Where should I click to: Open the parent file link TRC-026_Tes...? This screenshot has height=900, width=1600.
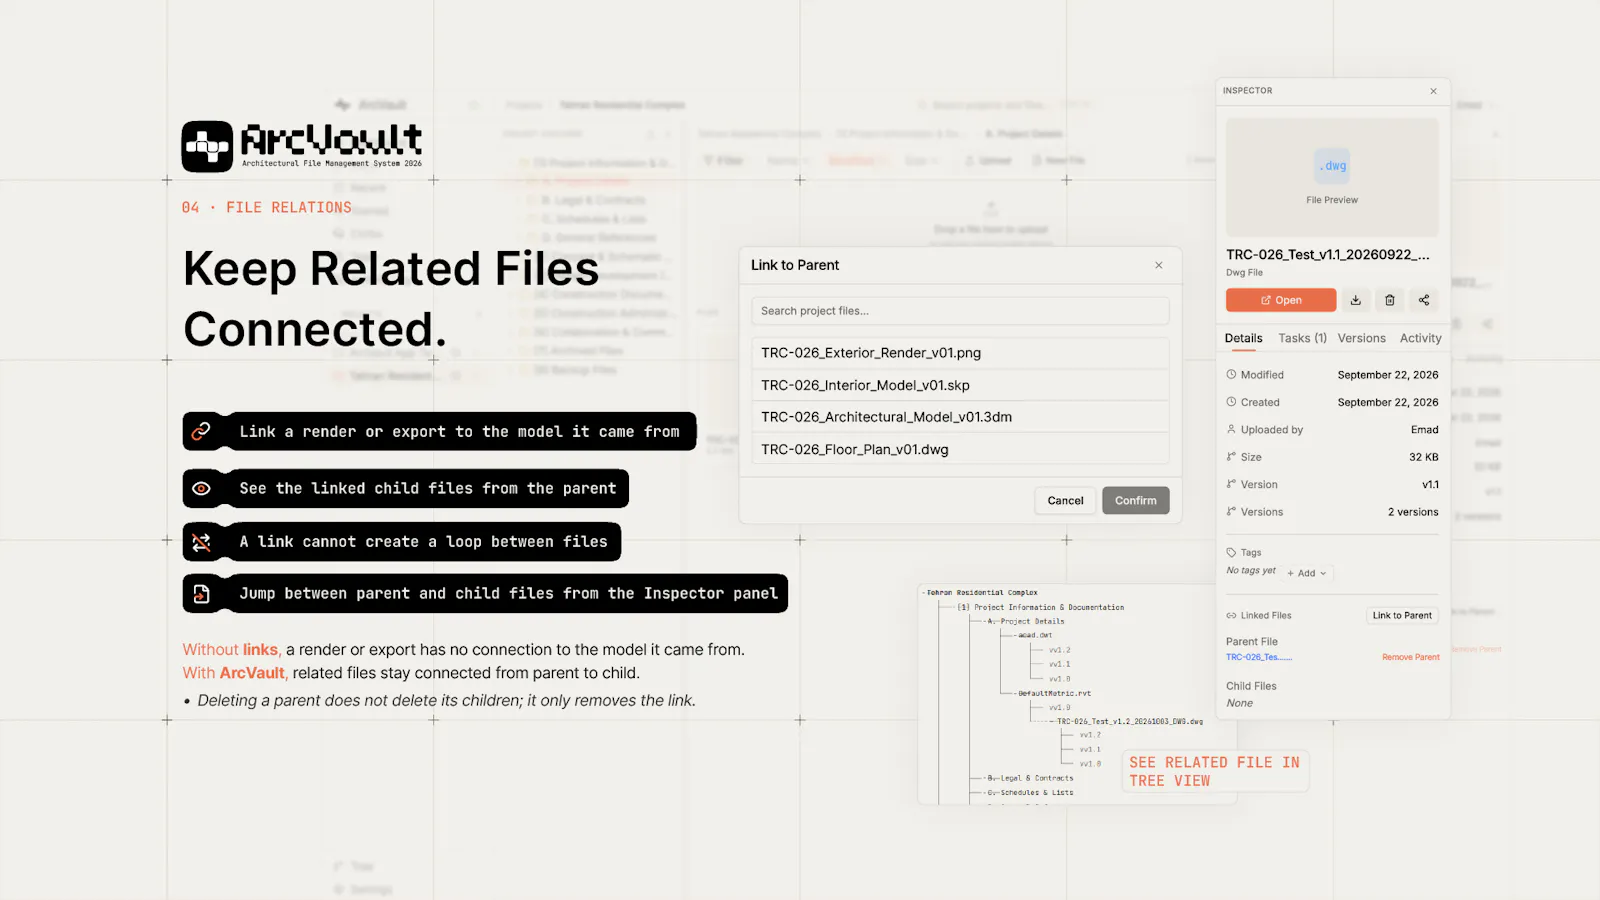pos(1259,657)
